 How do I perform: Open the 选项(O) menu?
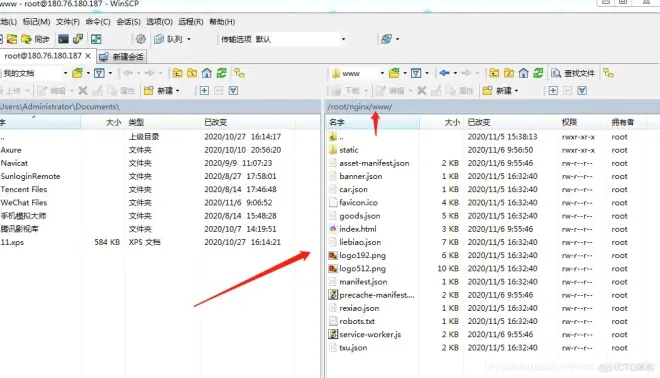tap(159, 21)
